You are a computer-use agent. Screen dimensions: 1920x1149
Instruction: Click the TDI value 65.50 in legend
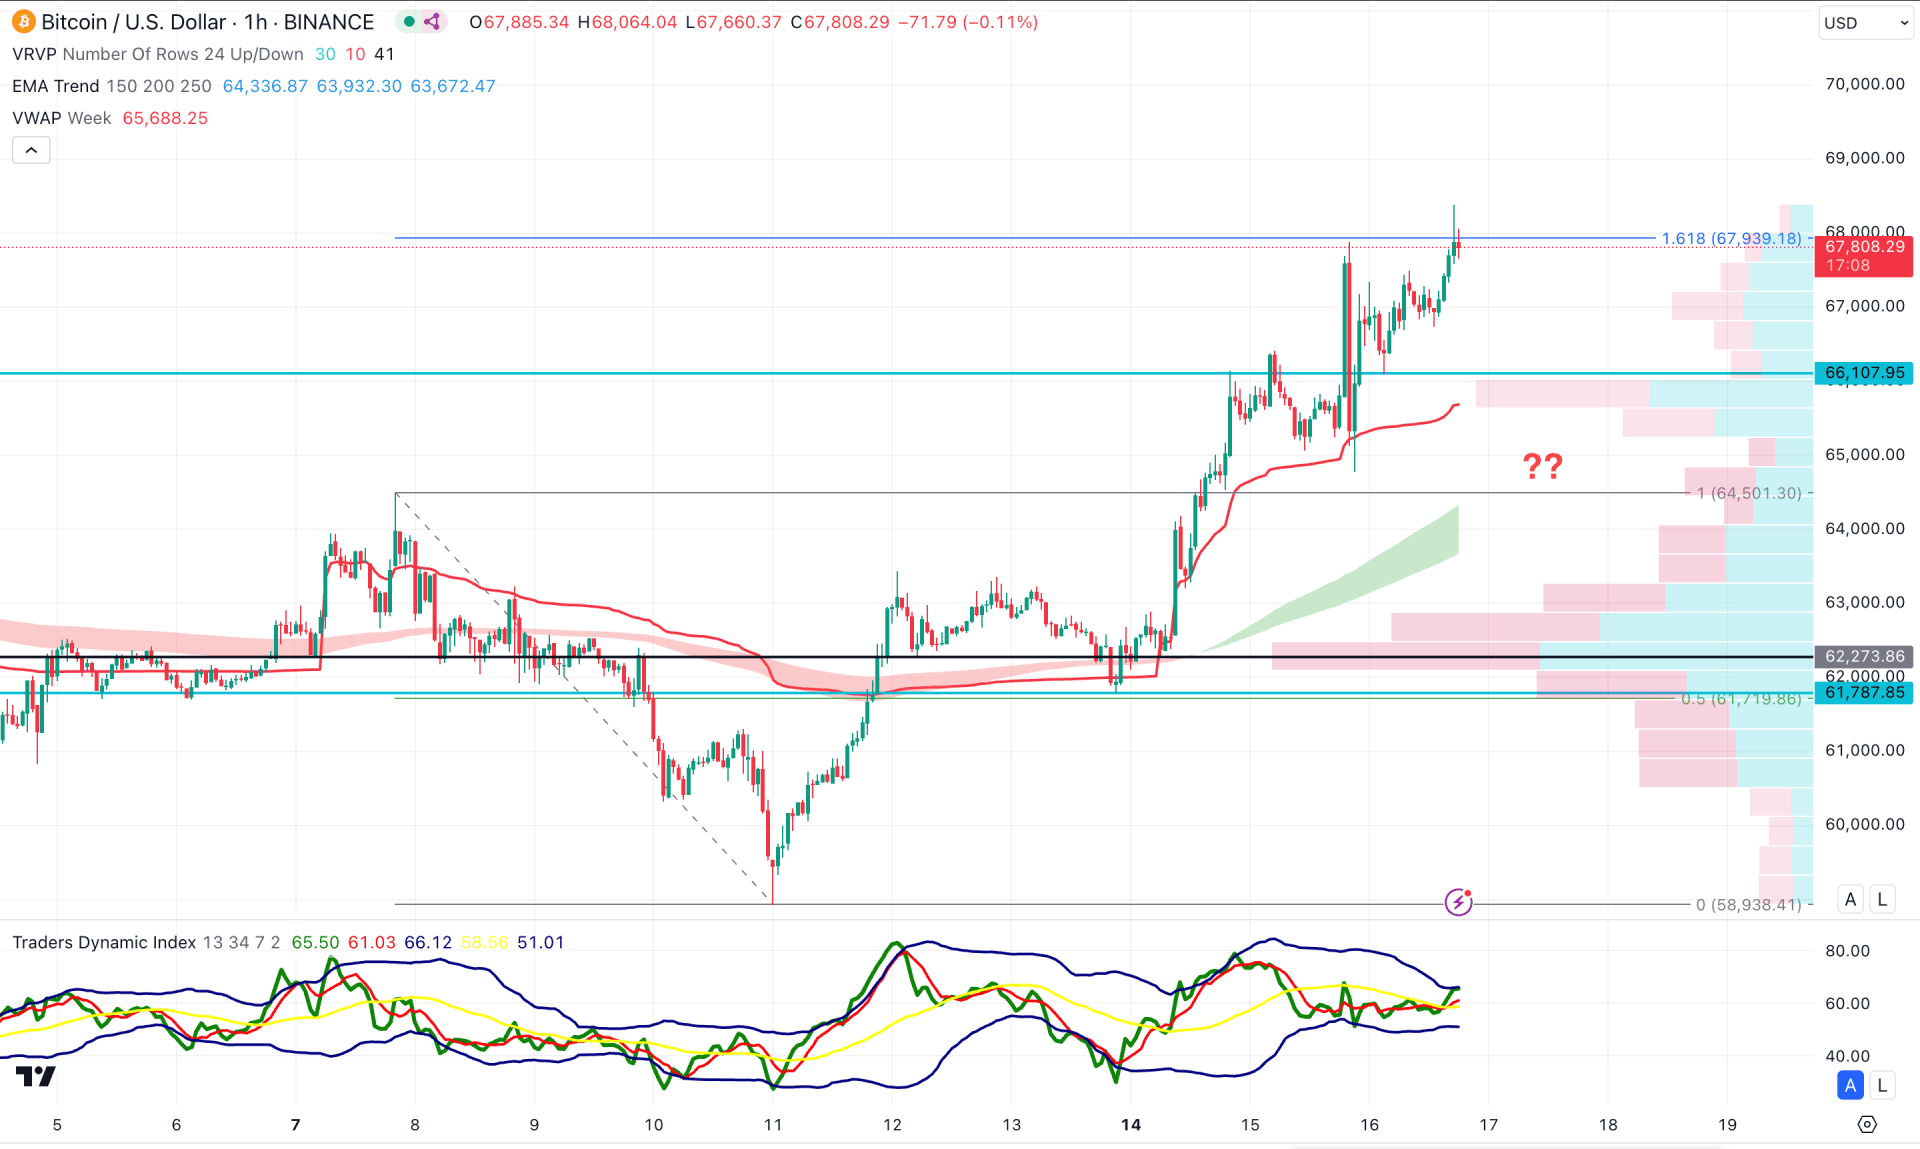click(315, 942)
